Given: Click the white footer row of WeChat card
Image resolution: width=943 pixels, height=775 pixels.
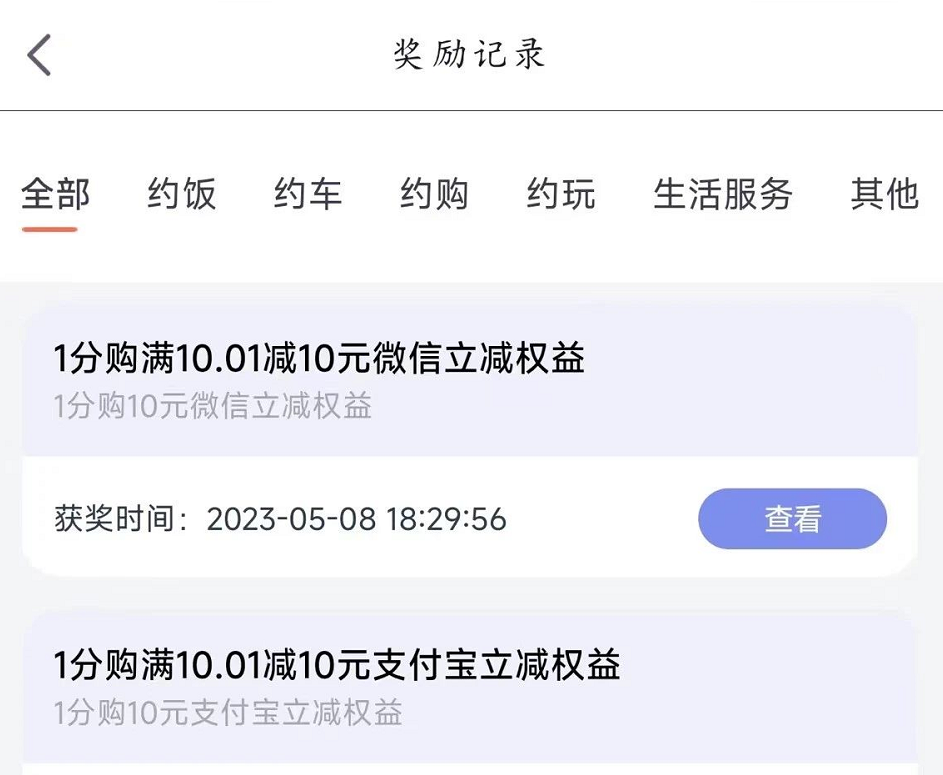Looking at the screenshot, I should [470, 517].
